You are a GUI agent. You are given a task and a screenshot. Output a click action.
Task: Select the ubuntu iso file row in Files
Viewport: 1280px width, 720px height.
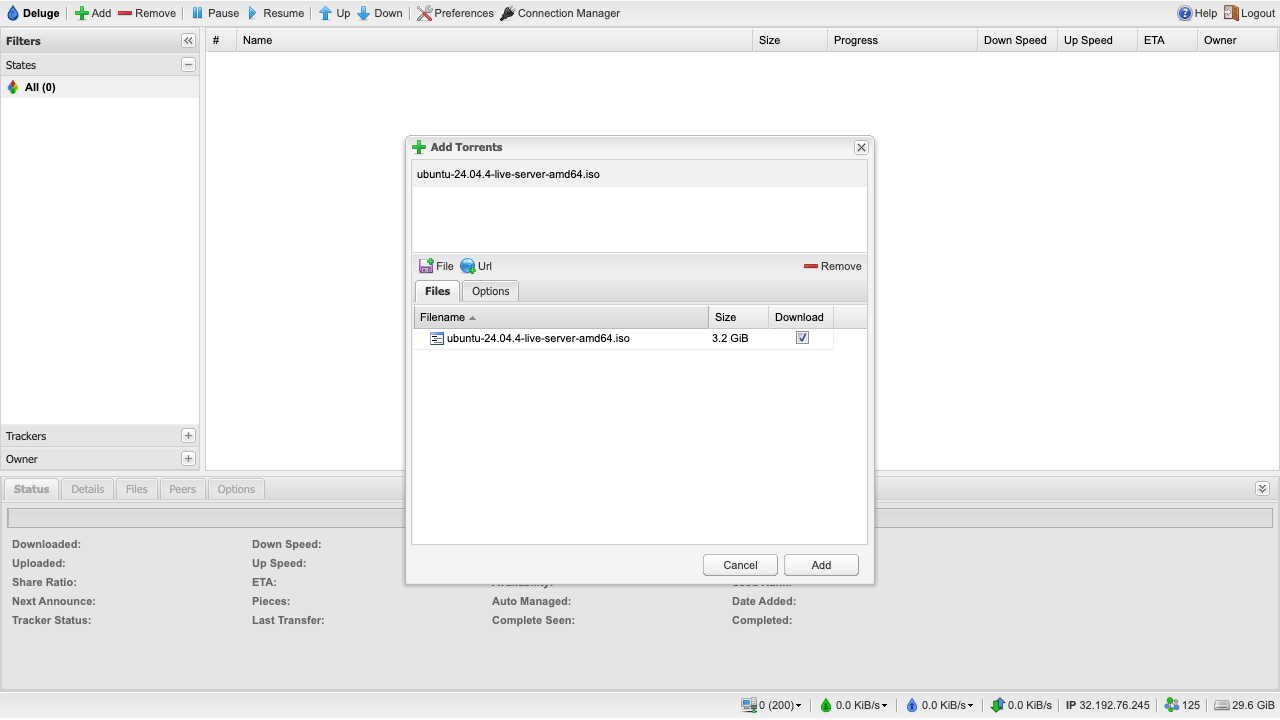click(624, 338)
